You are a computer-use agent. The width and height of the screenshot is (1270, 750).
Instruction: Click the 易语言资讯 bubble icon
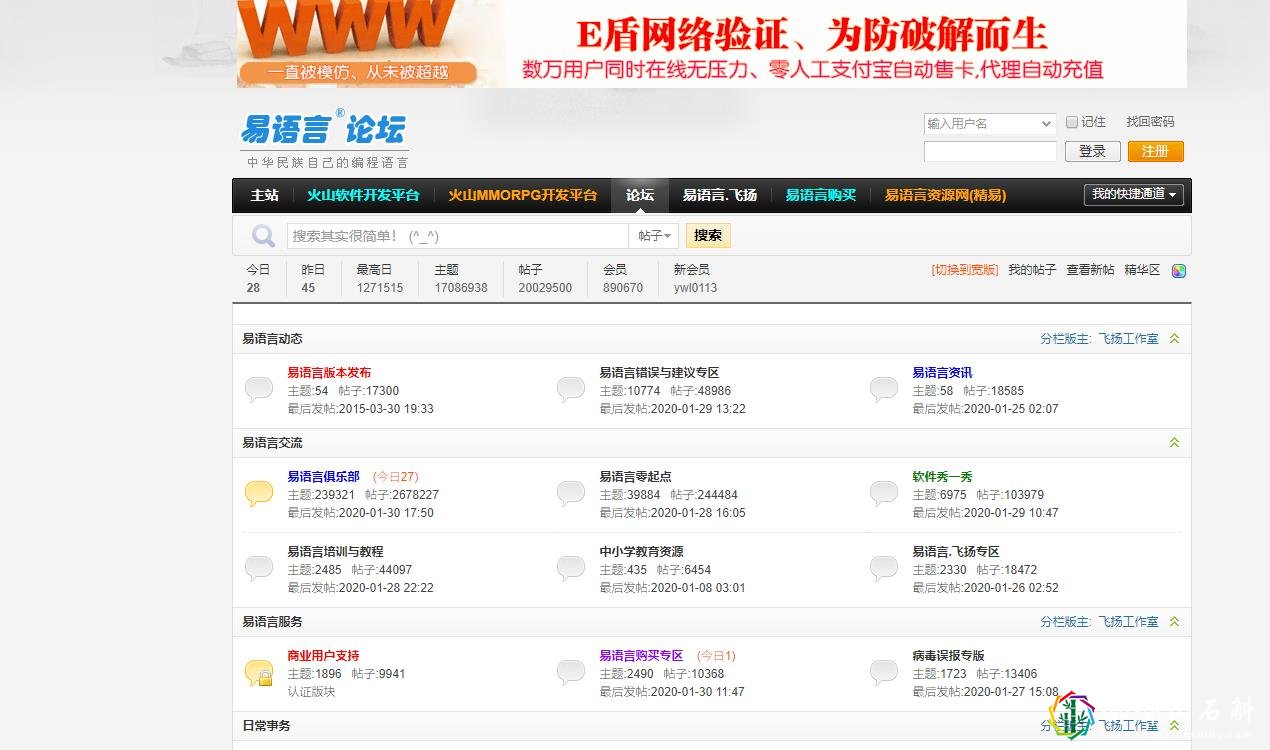(884, 389)
